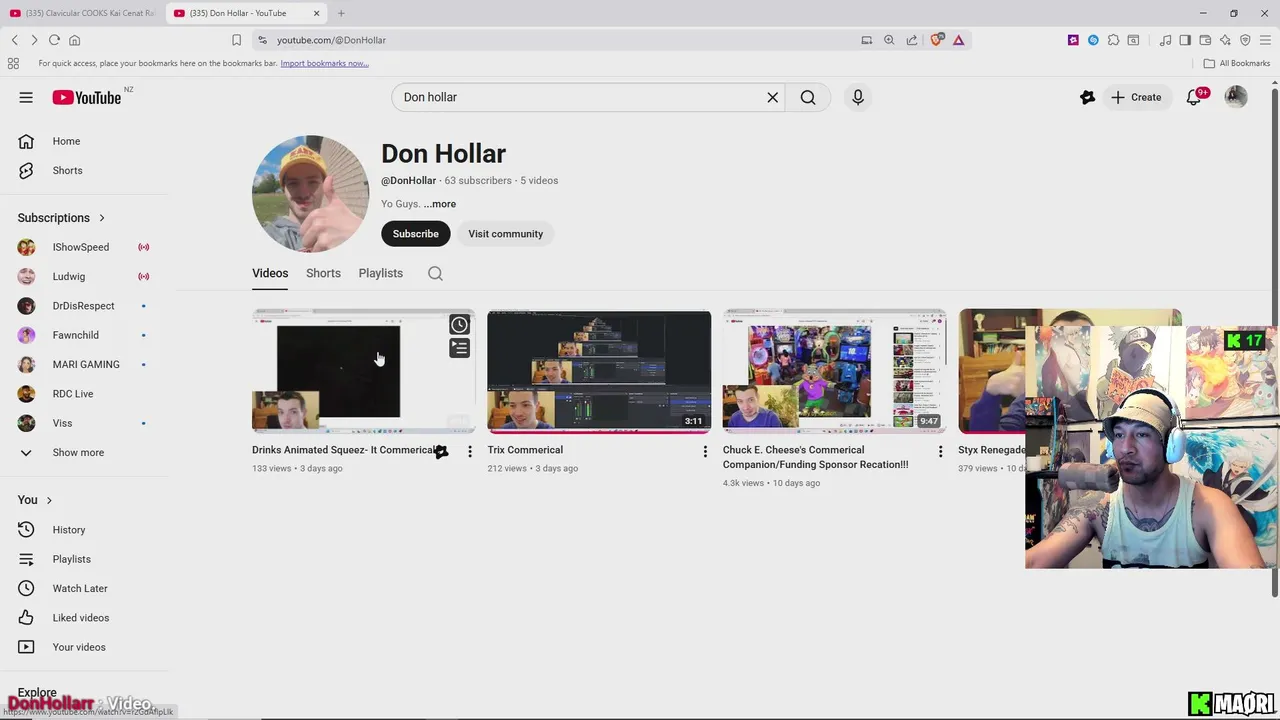Open the notifications bell
Screen dimensions: 1280x720
(x=1194, y=97)
